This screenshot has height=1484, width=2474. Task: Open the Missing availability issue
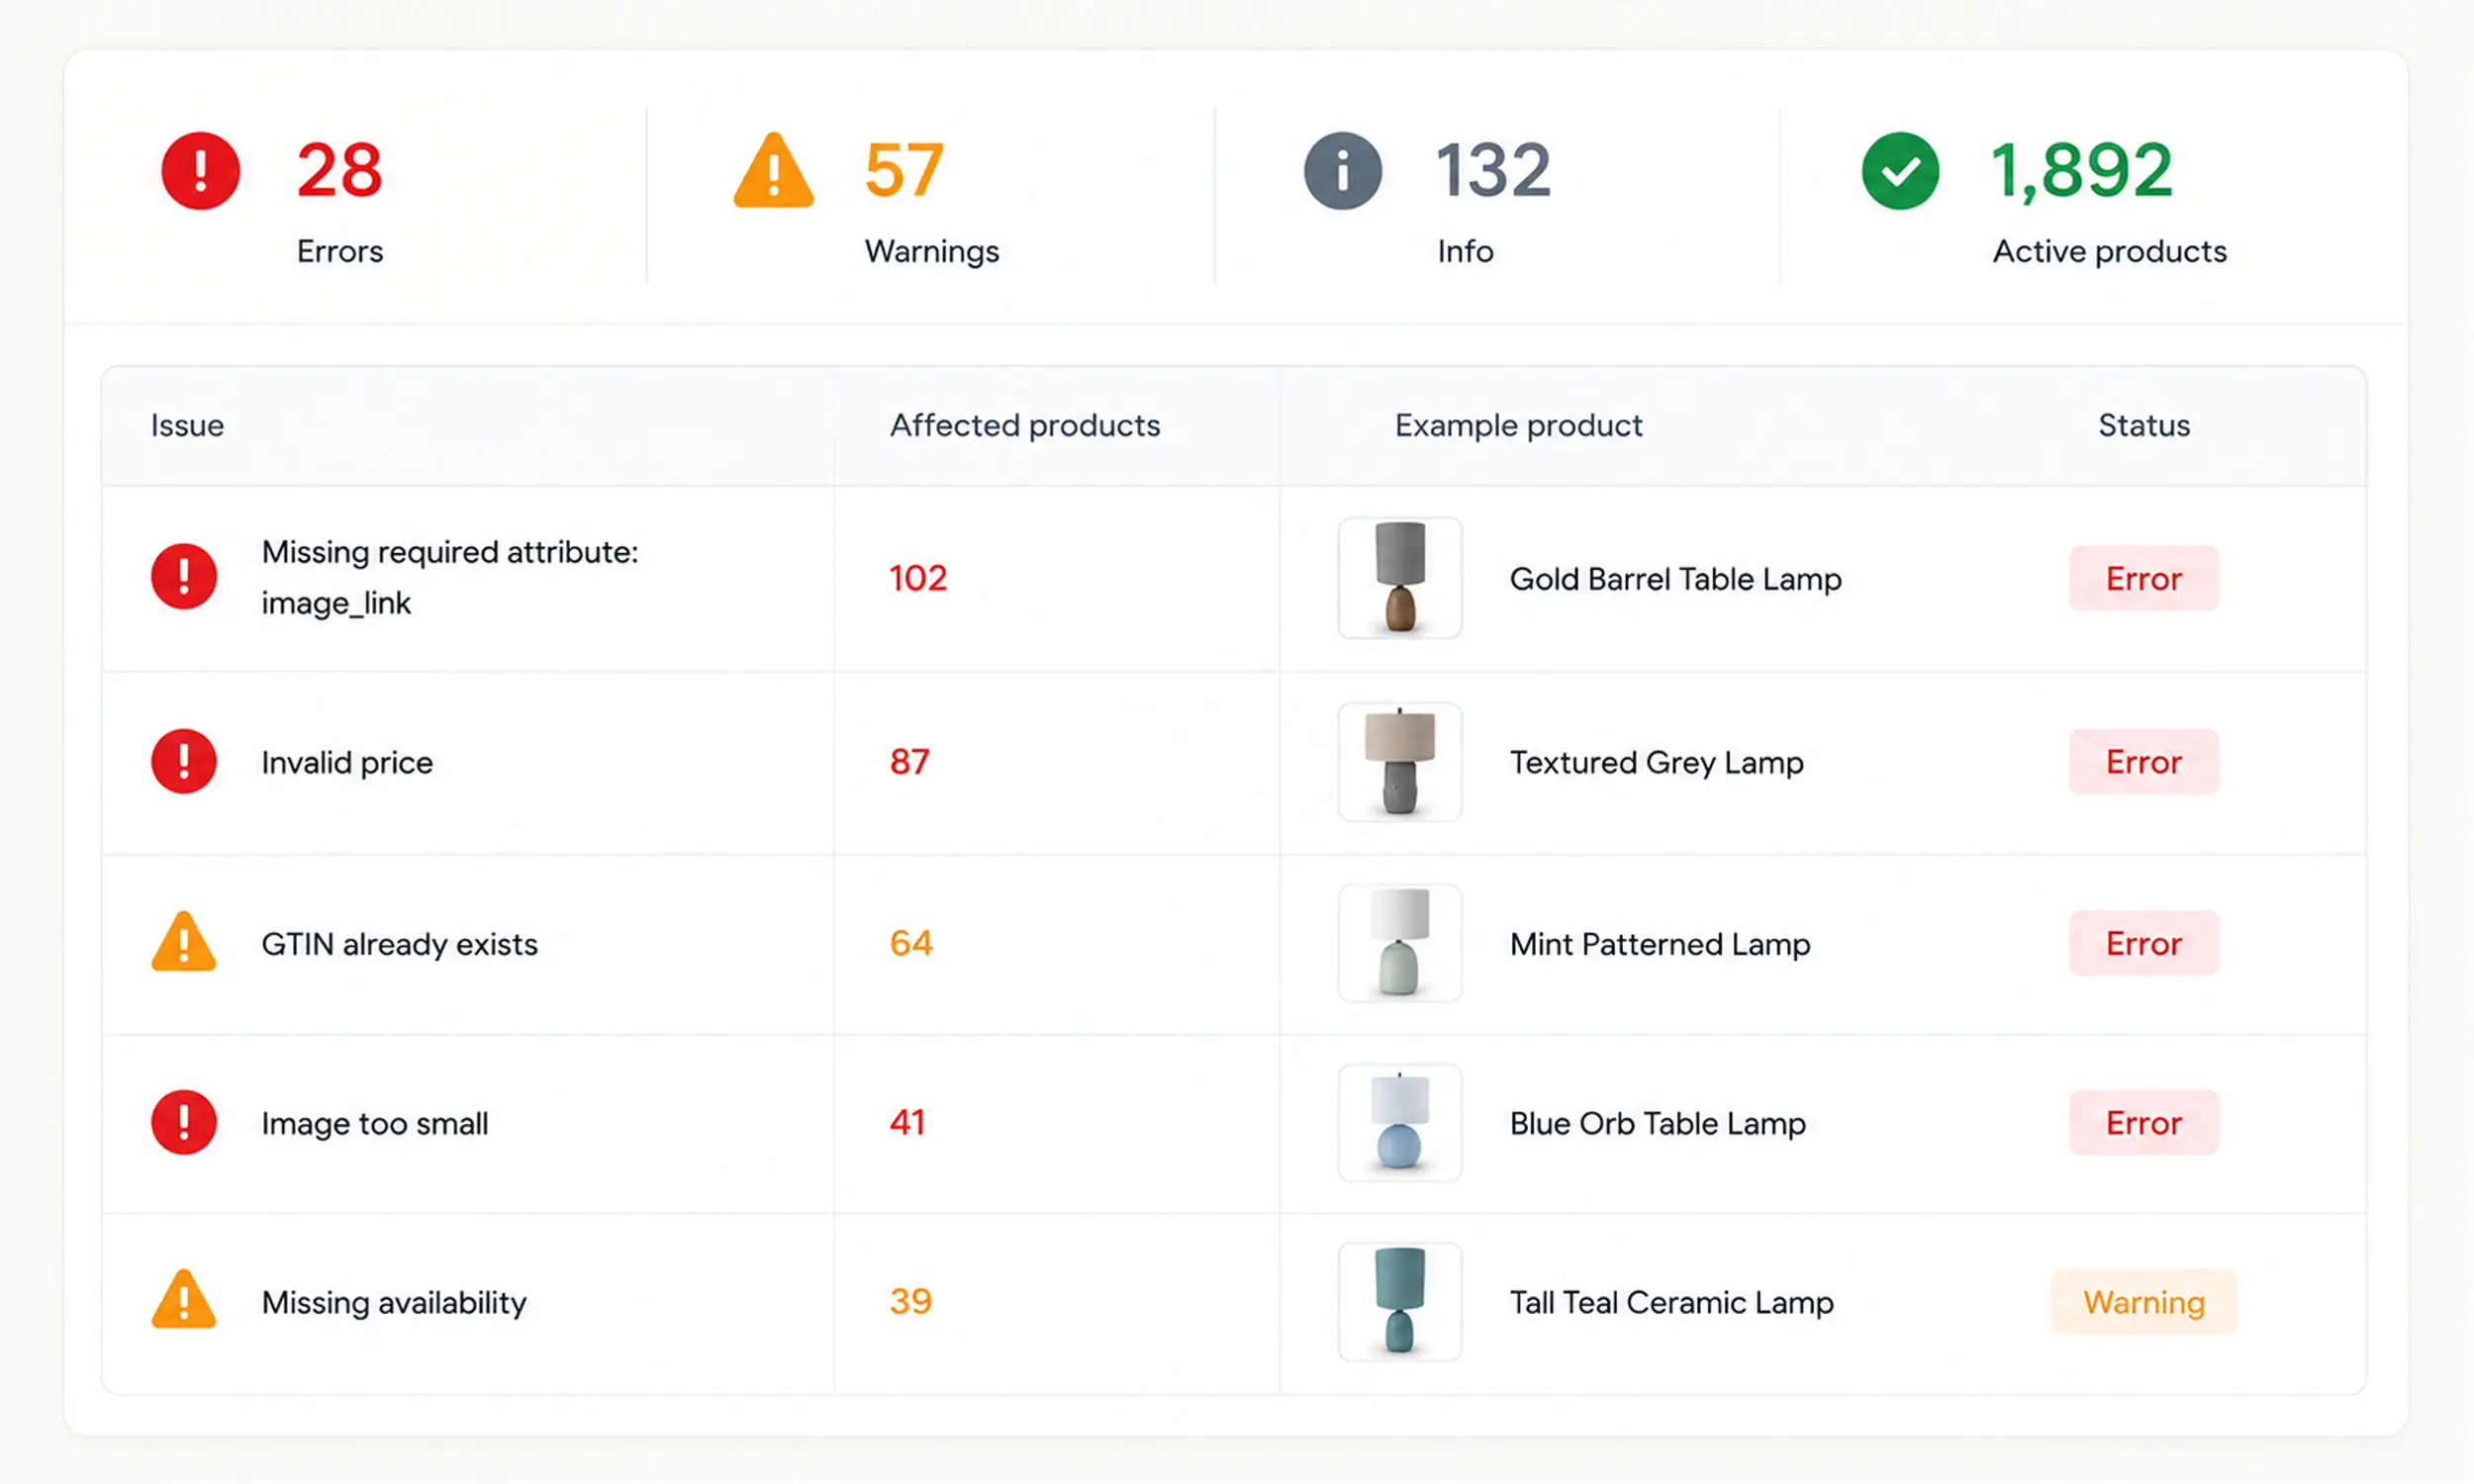point(394,1303)
